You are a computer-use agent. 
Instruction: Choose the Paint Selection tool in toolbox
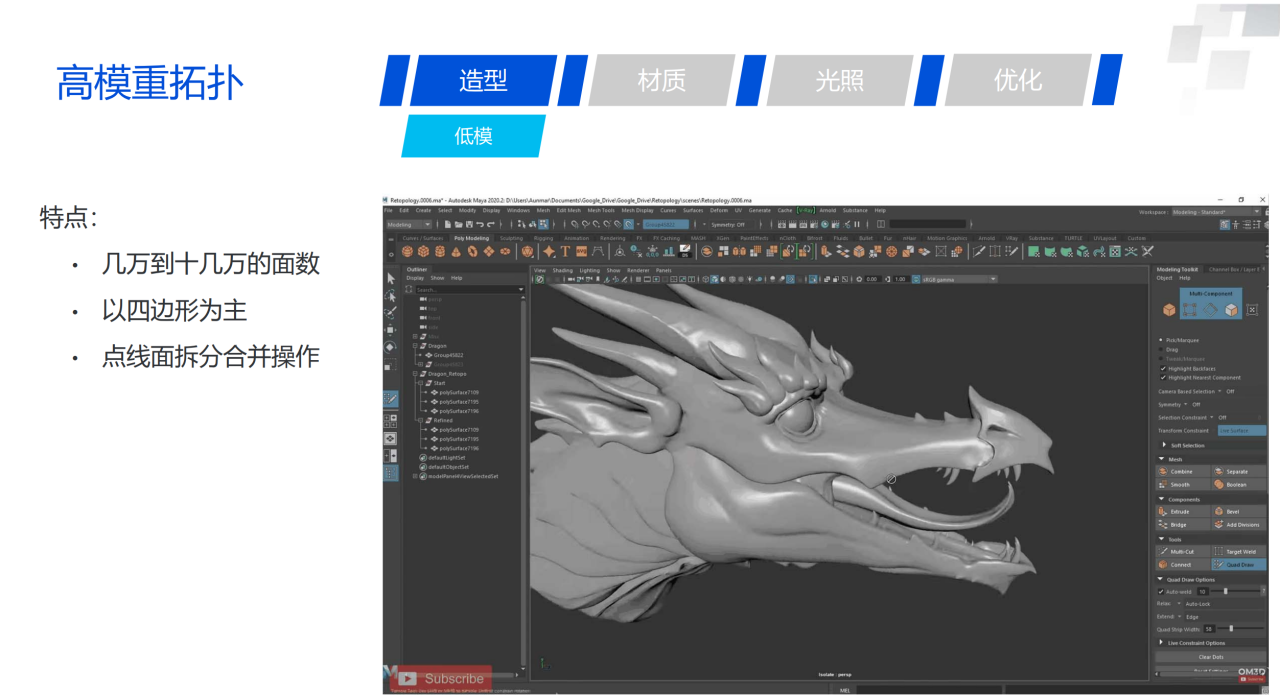point(390,312)
